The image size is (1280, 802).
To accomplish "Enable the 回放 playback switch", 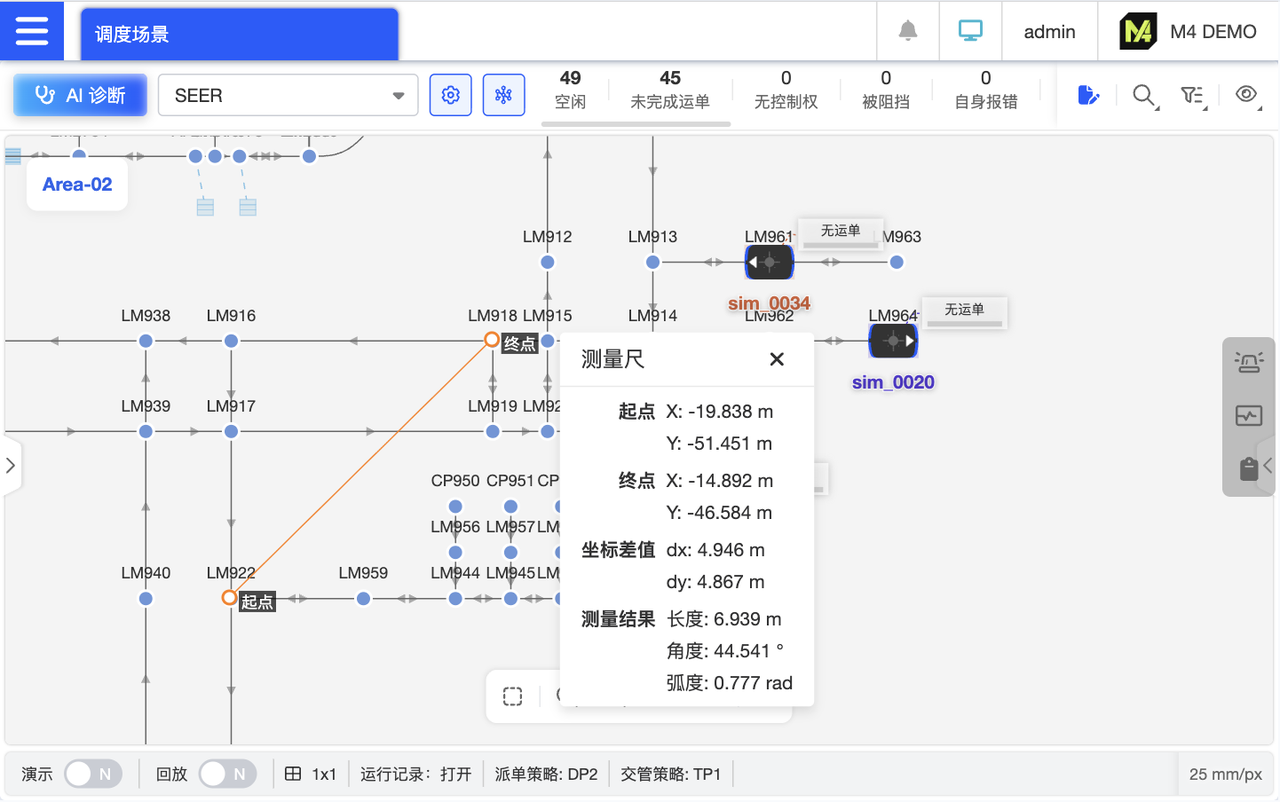I will tap(227, 773).
